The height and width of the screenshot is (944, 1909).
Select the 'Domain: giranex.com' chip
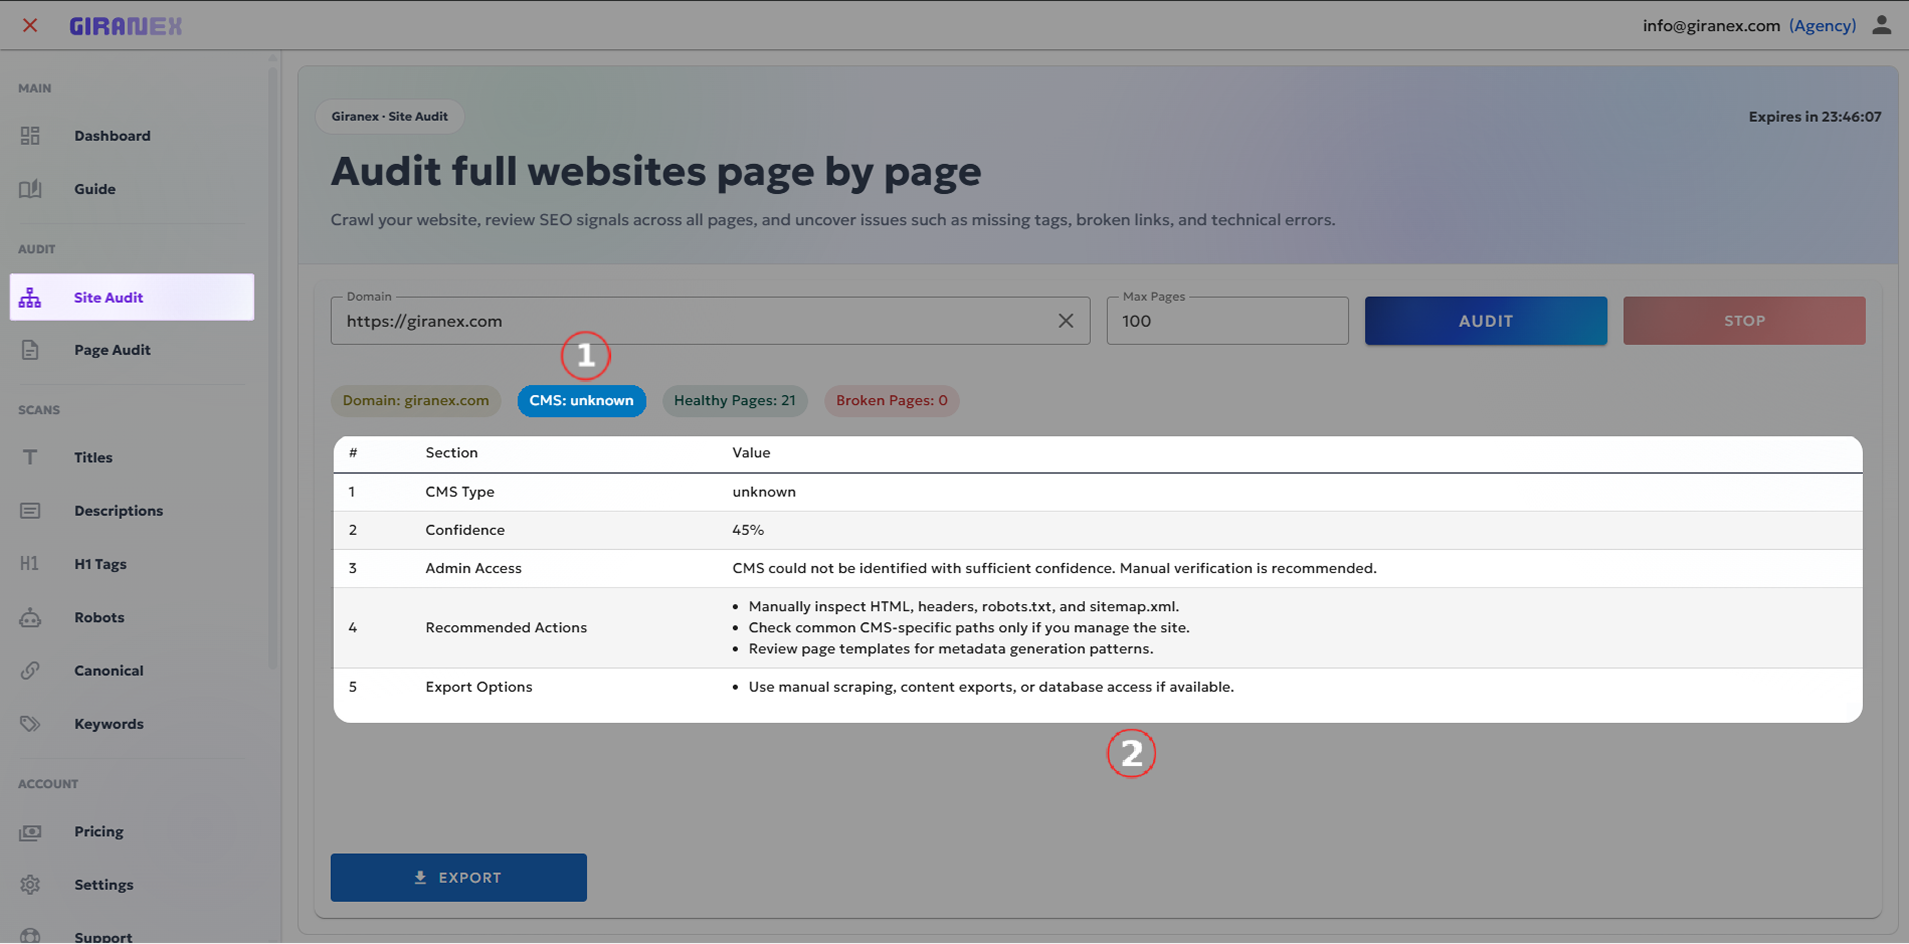(x=416, y=401)
